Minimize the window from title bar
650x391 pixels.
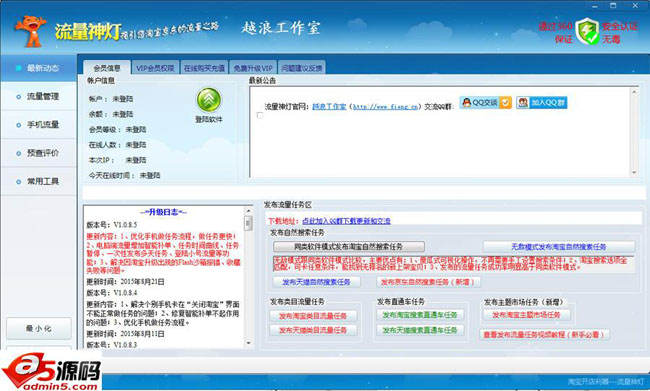point(595,6)
